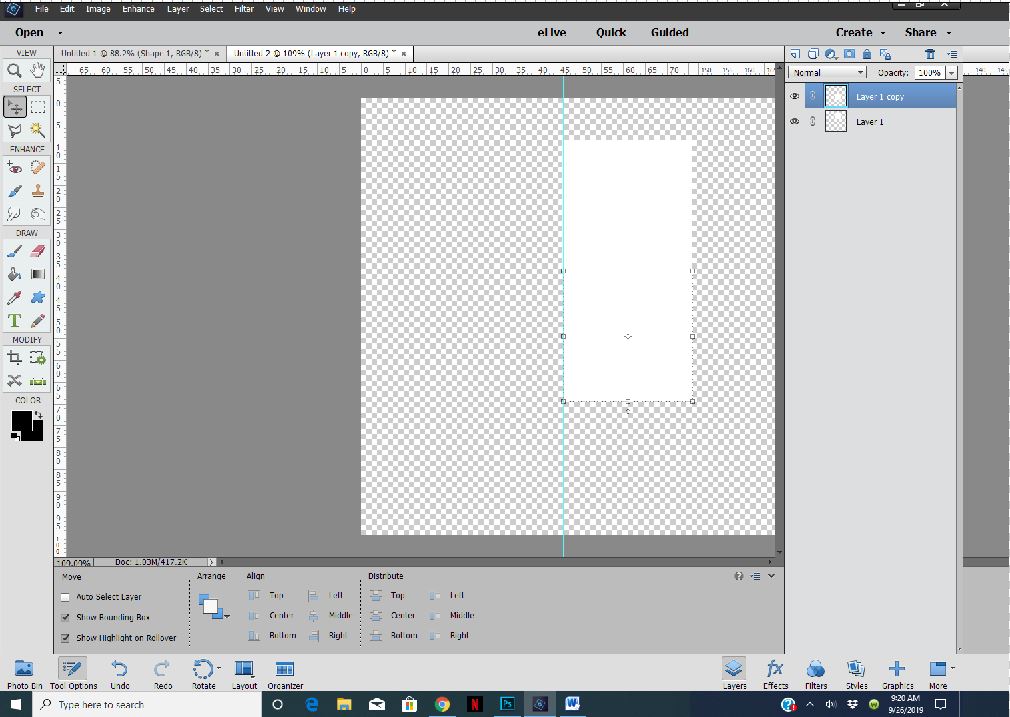Viewport: 1010px width, 717px height.
Task: Select the Red Eye Removal tool
Action: click(x=14, y=167)
